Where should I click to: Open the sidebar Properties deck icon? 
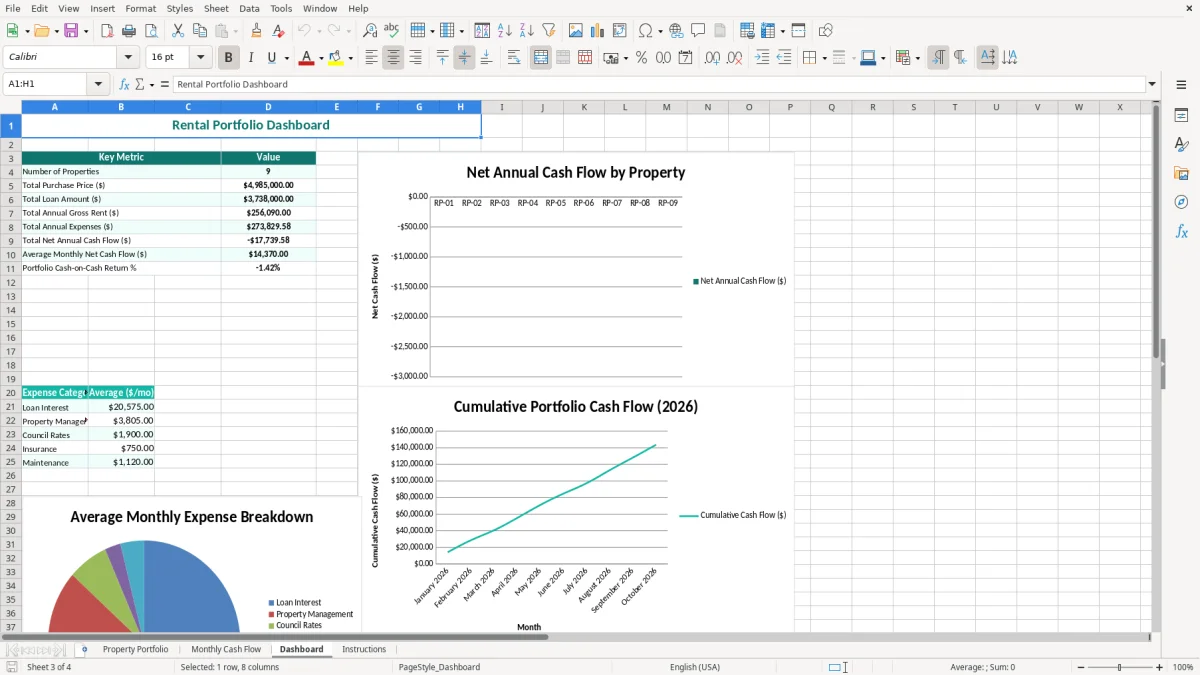[x=1181, y=115]
